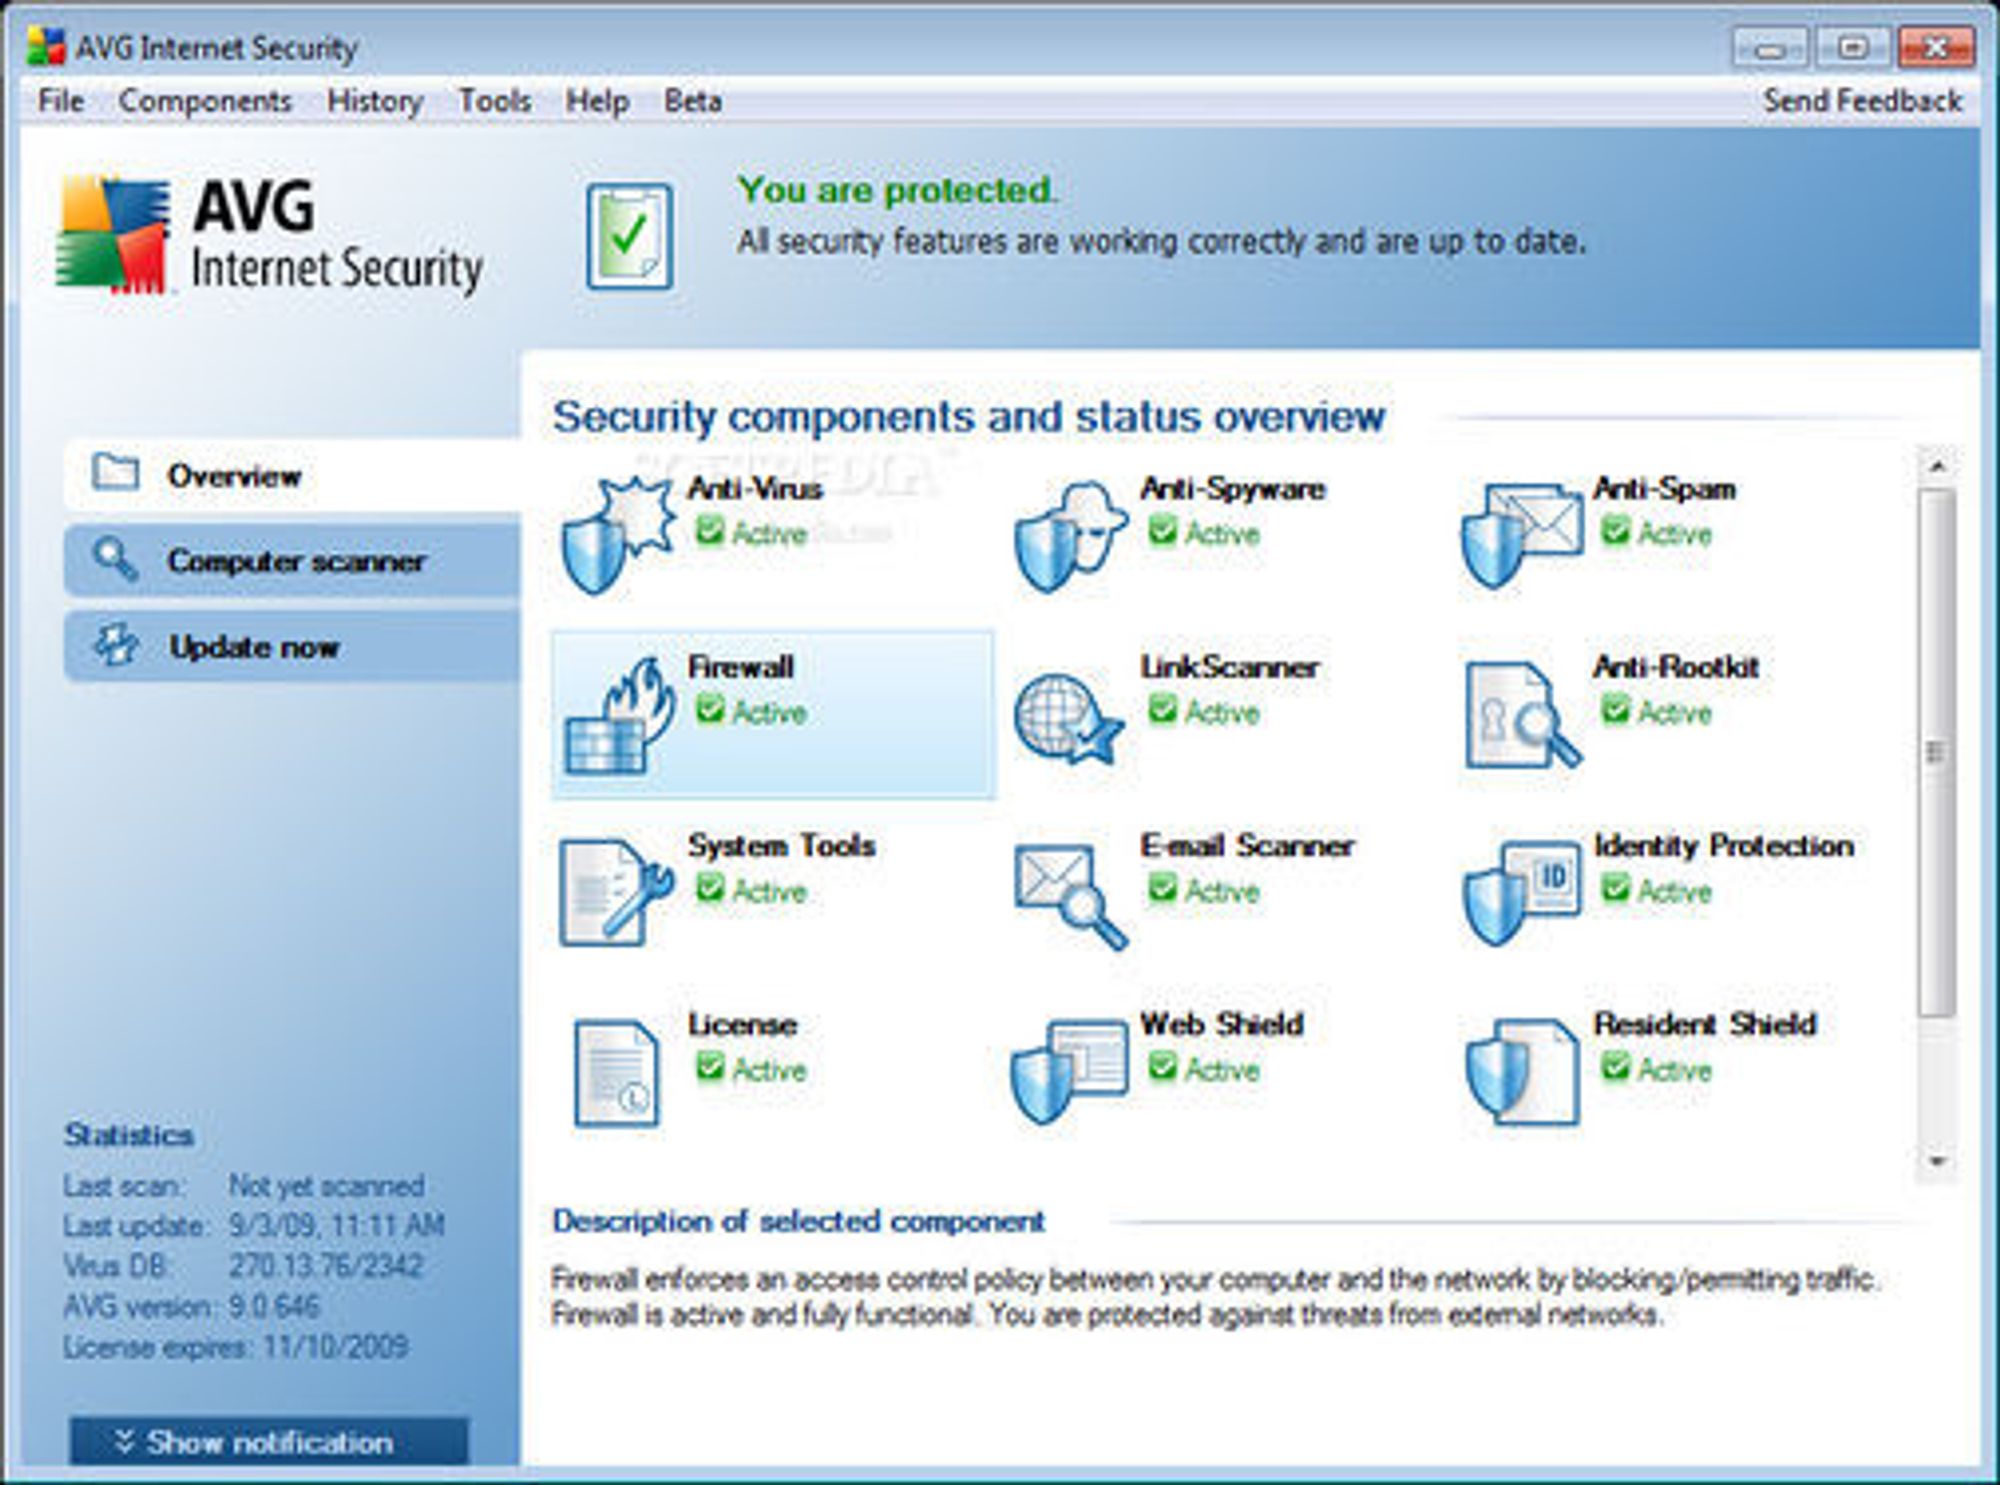Click the Send Feedback link

click(x=1862, y=101)
